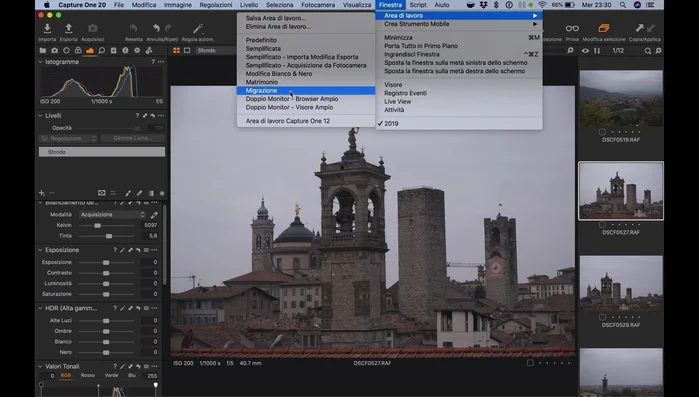Switch viewer to single-view icon
The image size is (699, 397).
tap(187, 50)
